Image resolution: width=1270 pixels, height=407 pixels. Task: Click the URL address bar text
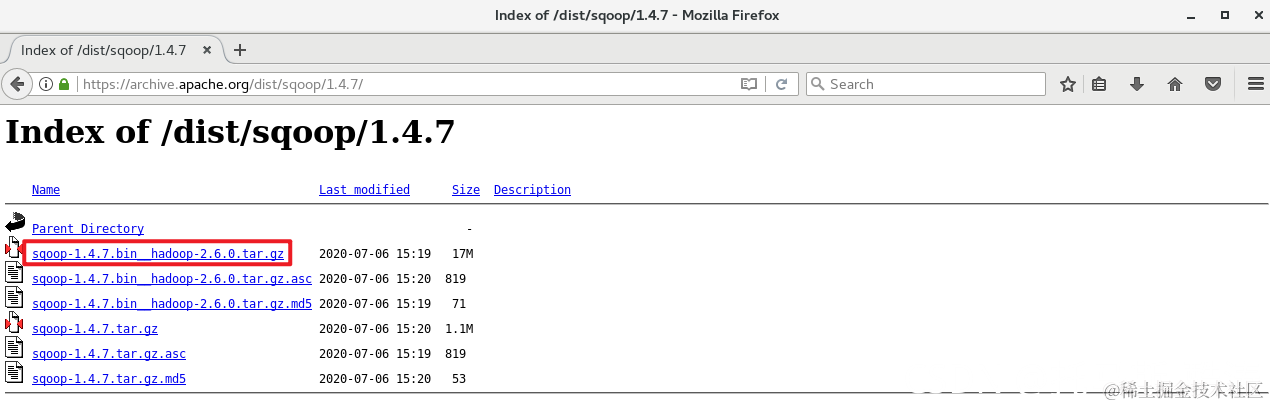tap(223, 84)
